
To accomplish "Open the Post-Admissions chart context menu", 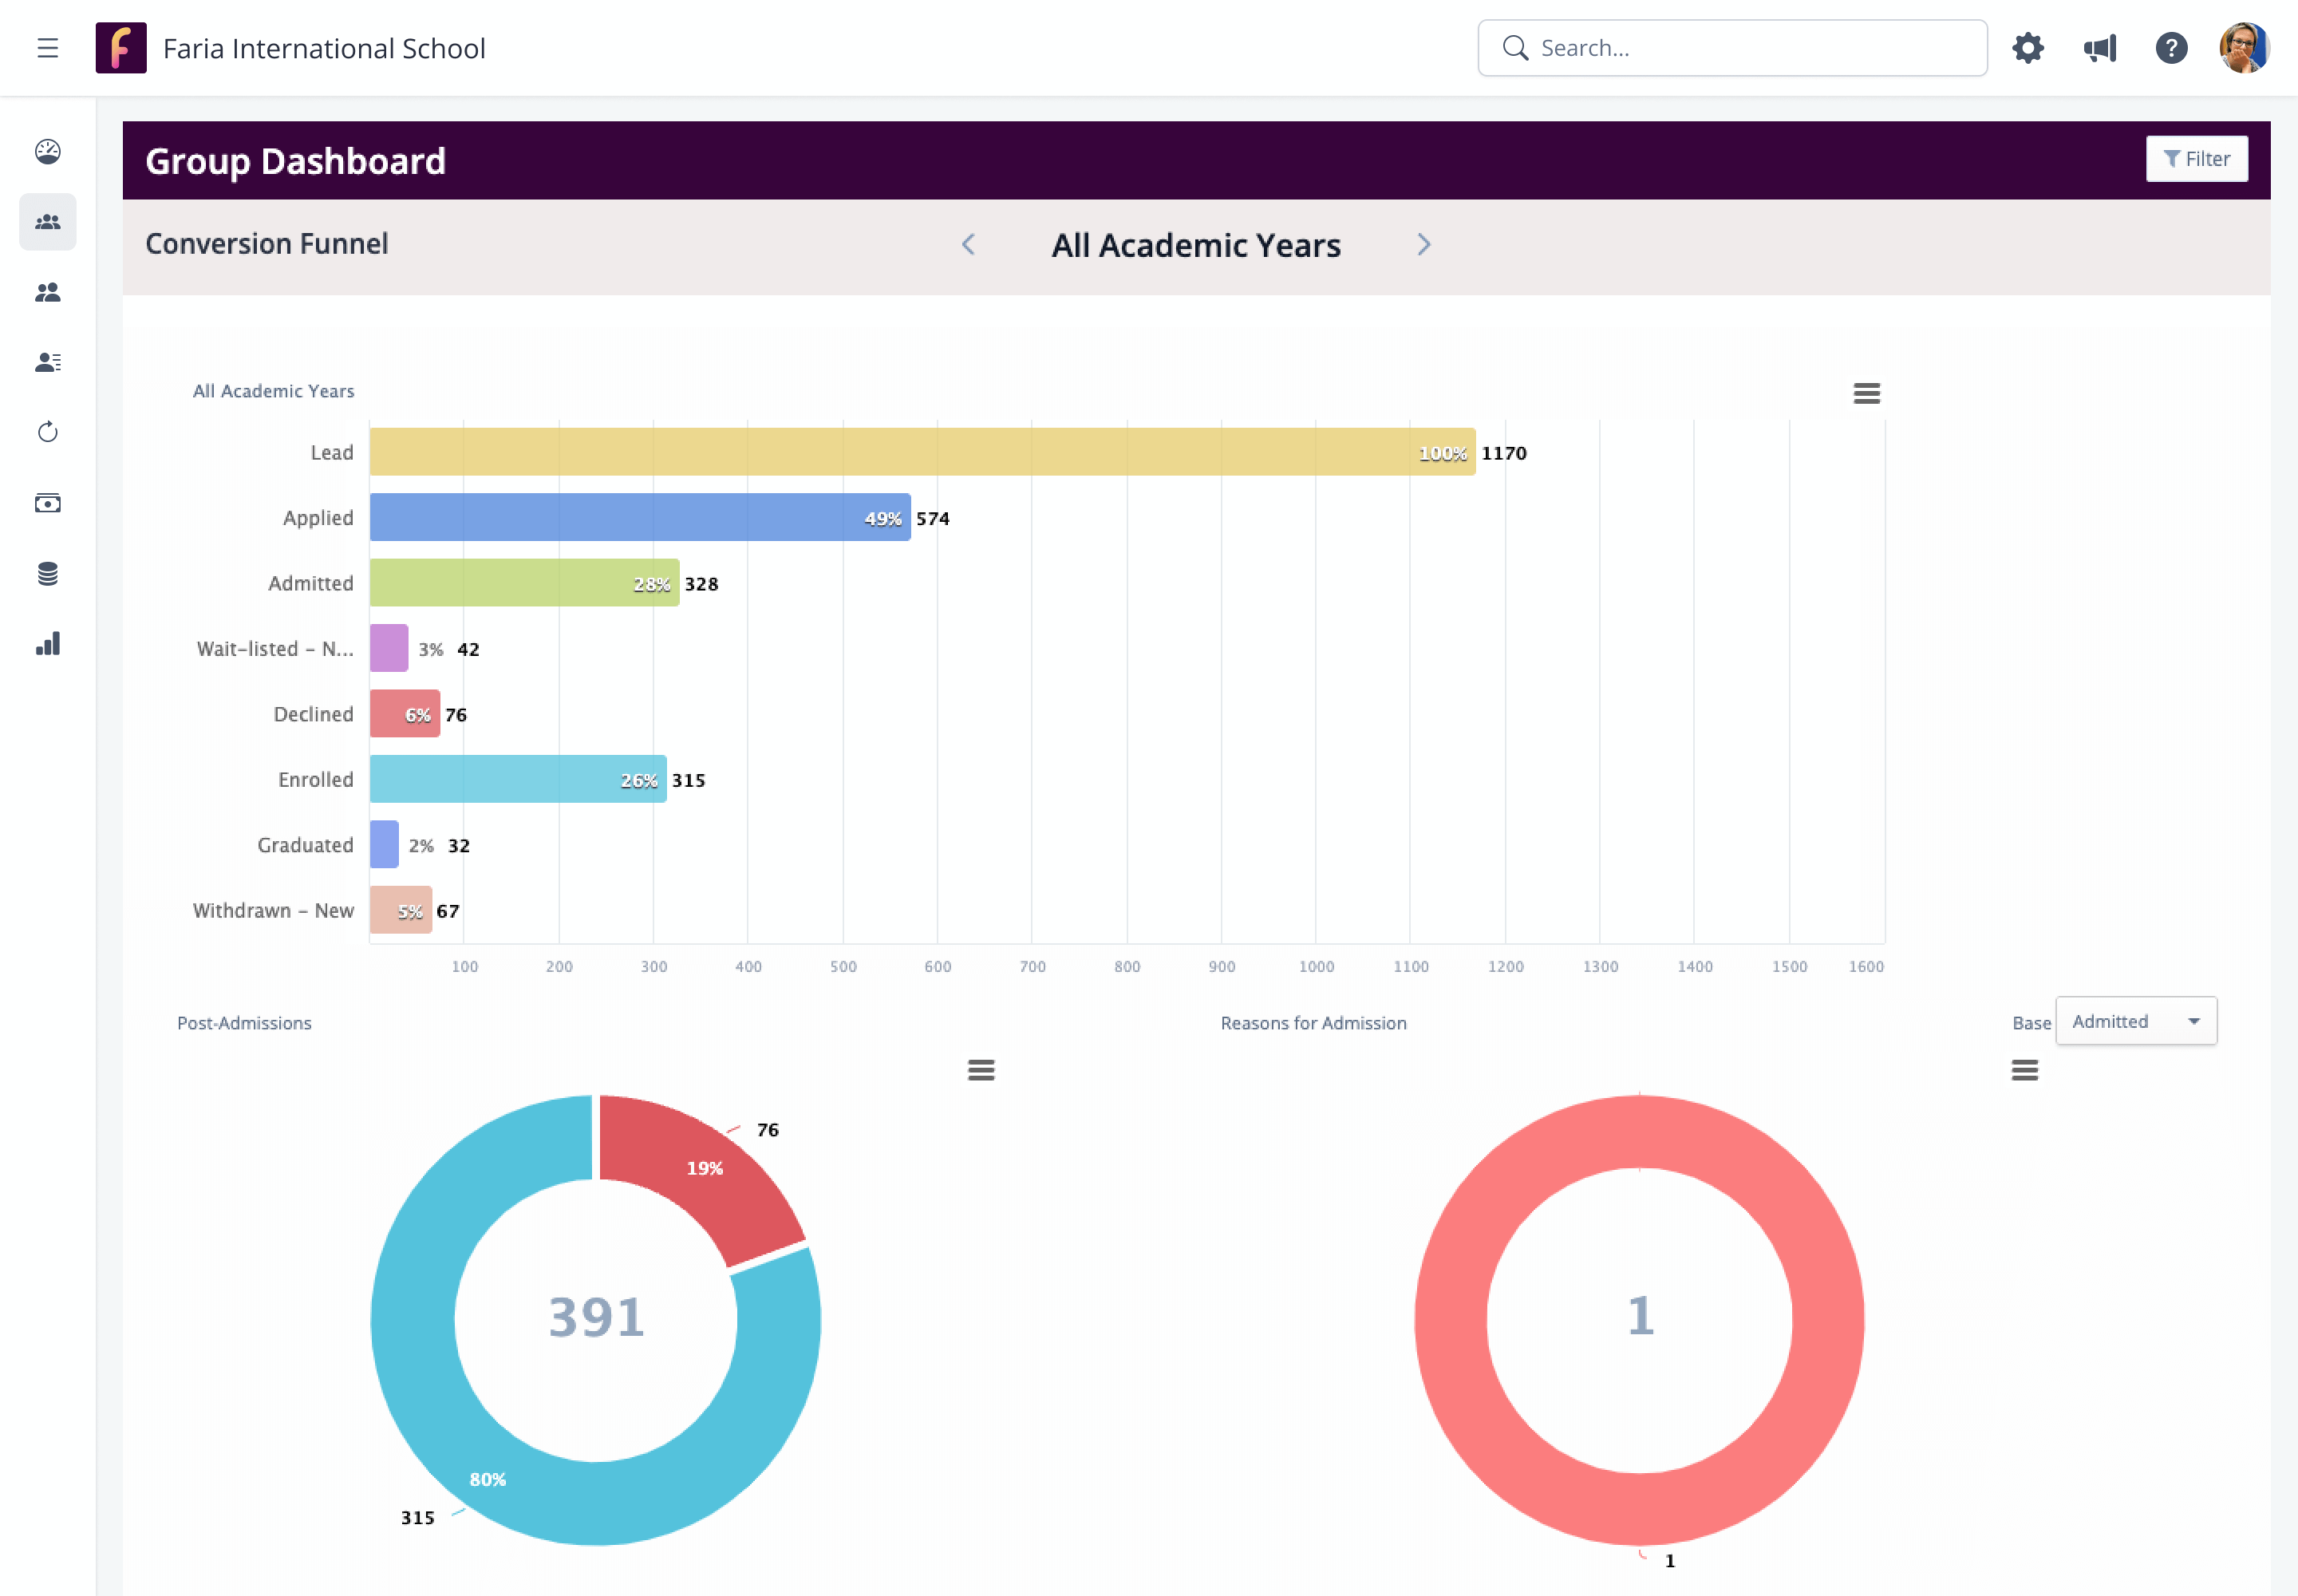I will click(x=980, y=1070).
